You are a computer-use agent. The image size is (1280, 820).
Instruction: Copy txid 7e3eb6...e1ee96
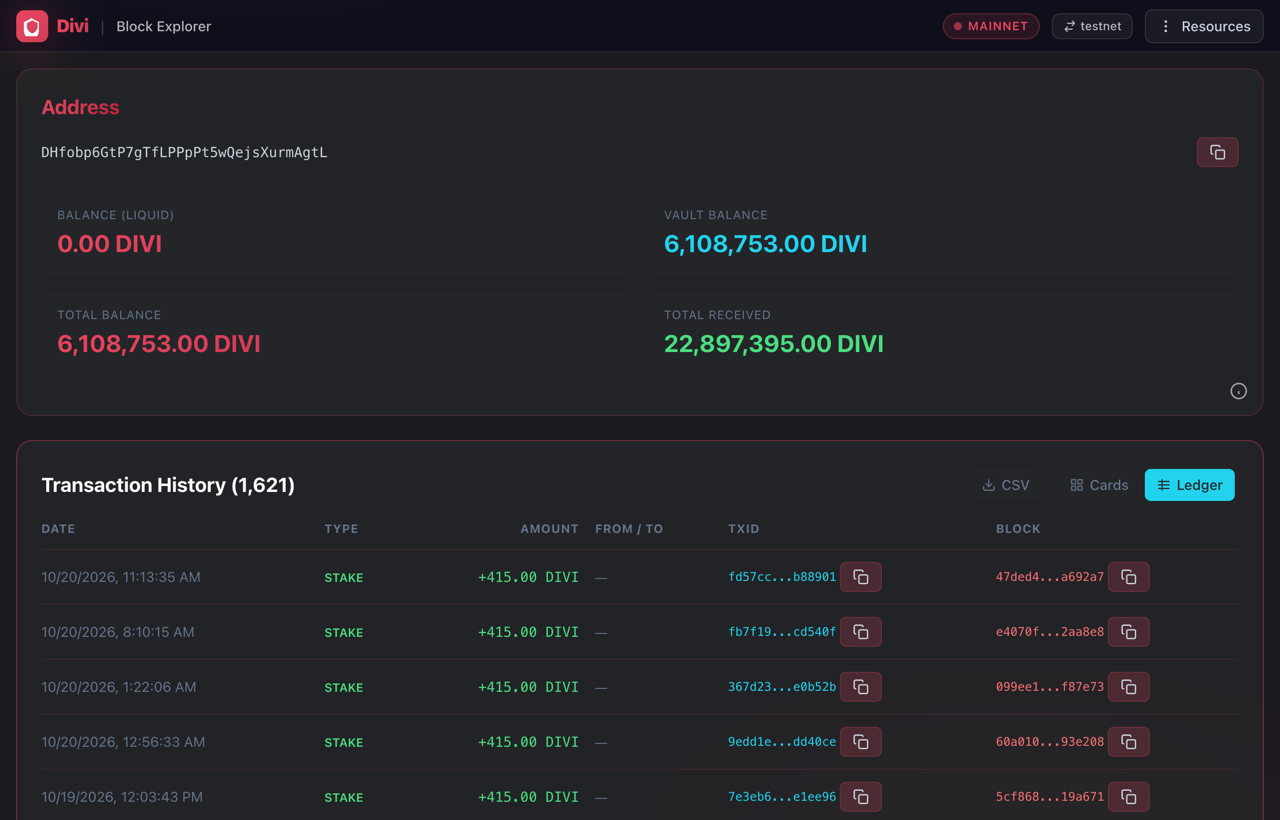[x=860, y=797]
